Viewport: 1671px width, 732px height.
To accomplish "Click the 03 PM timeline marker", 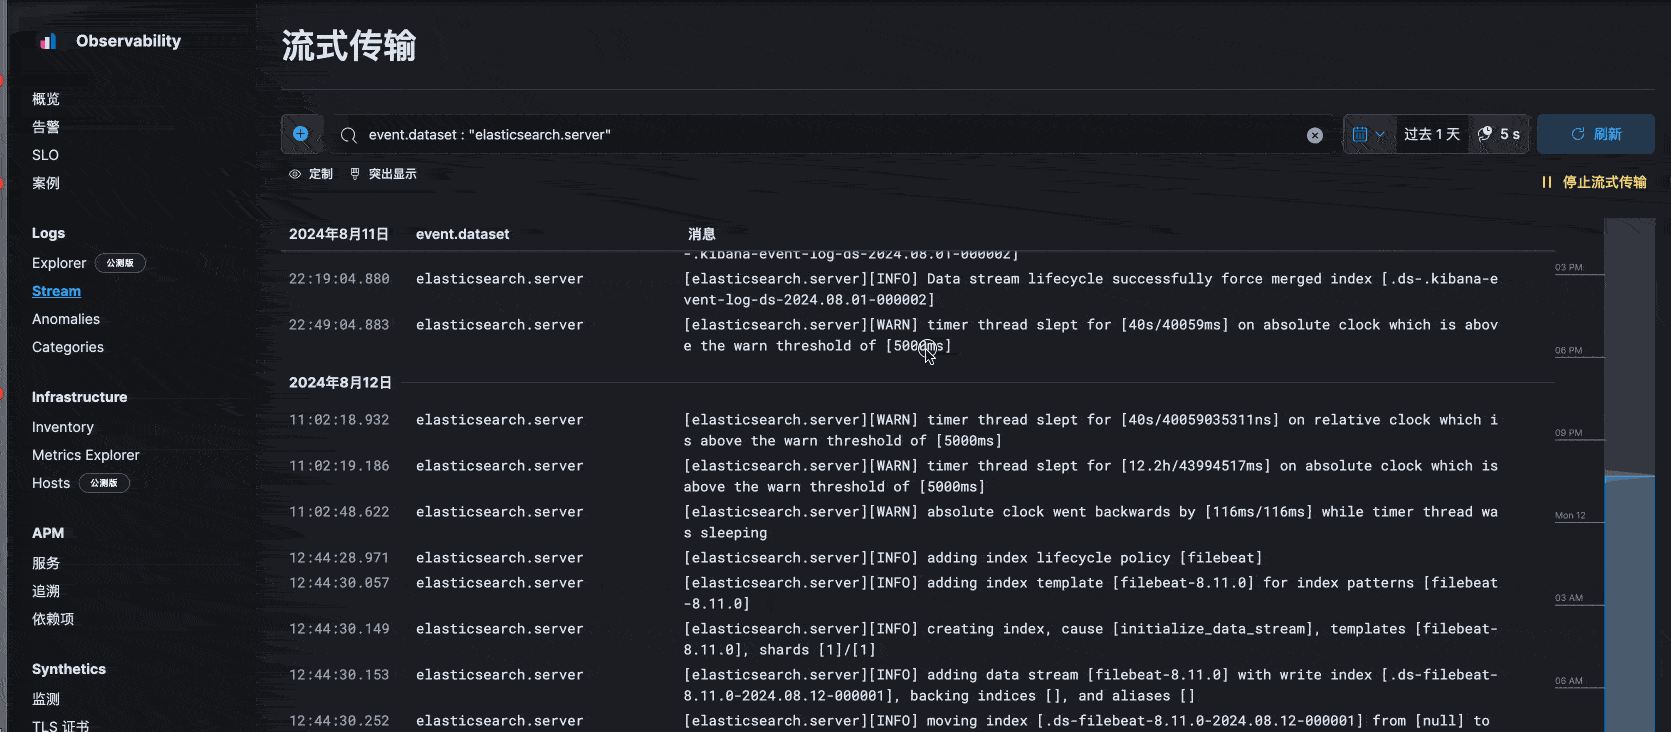I will click(x=1568, y=267).
